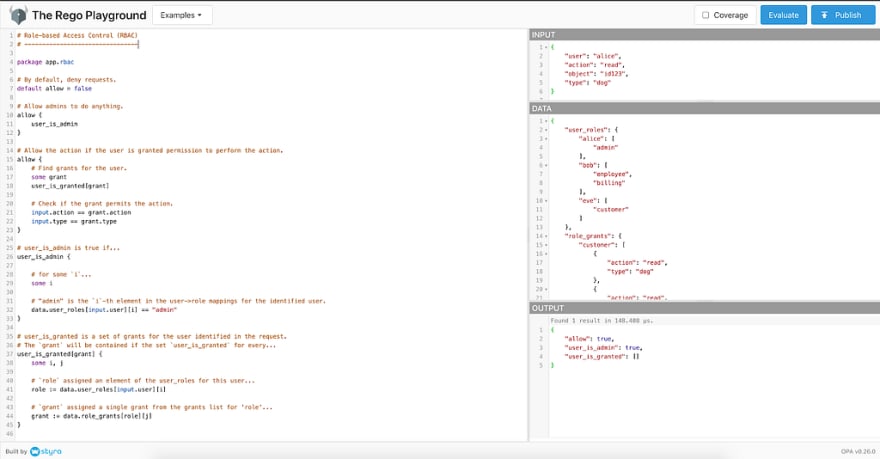Click the "employee" value in DATA
This screenshot has width=880, height=459.
(x=612, y=175)
